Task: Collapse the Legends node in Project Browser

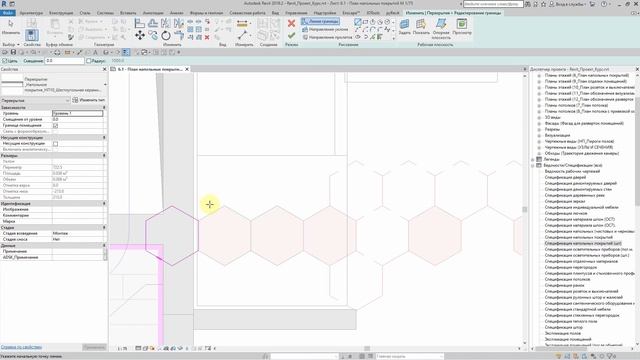Action: (533, 160)
